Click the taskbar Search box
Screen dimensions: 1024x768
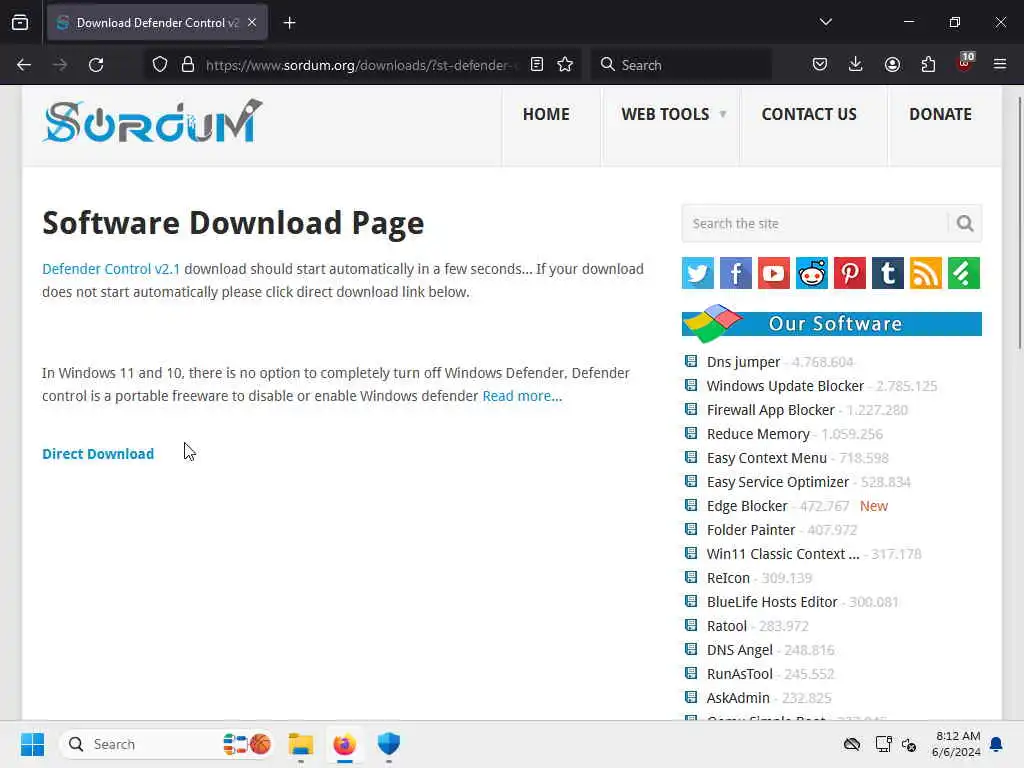[166, 744]
